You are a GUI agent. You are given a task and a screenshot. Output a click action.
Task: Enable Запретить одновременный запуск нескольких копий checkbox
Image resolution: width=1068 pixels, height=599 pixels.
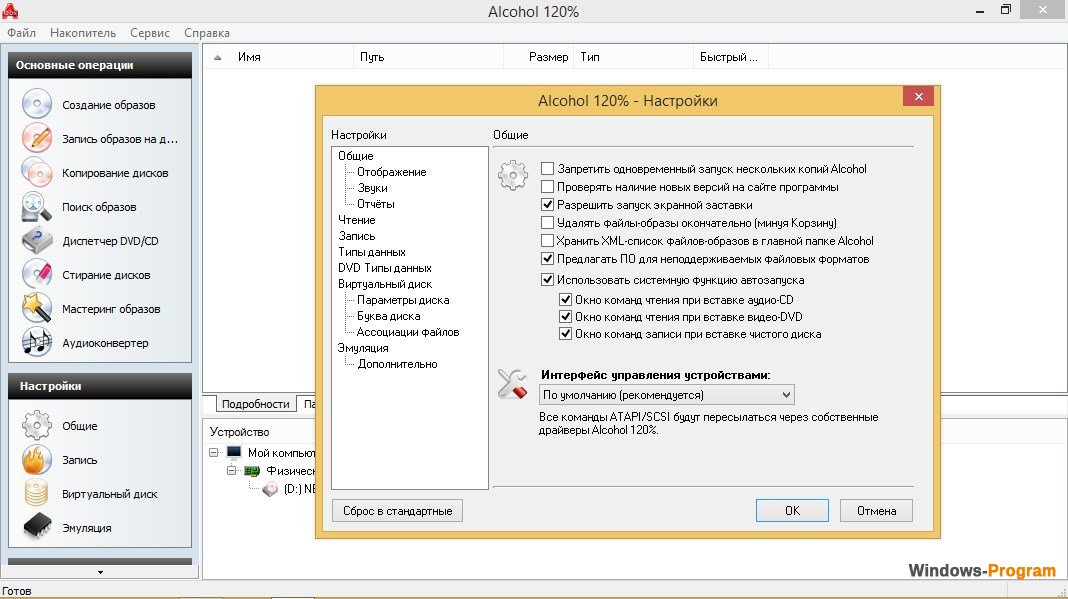click(x=547, y=168)
